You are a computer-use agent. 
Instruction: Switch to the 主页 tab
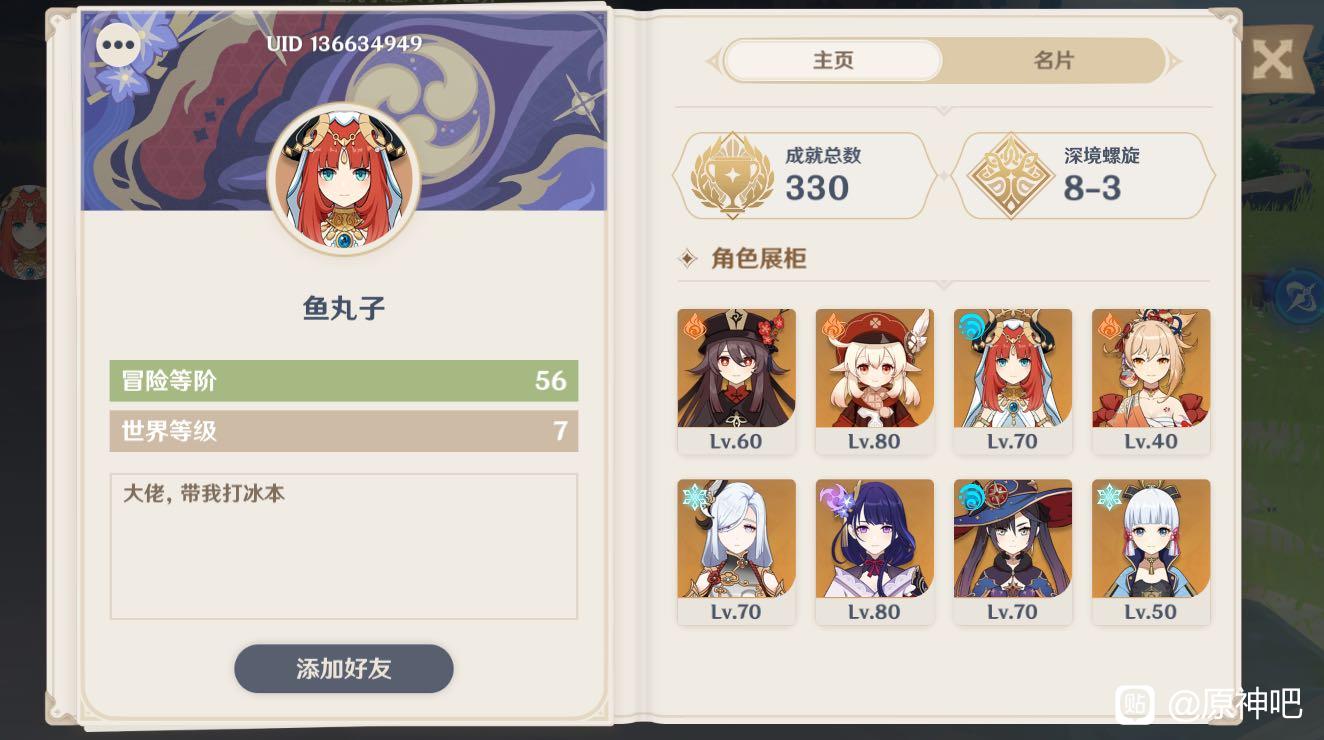coord(833,61)
